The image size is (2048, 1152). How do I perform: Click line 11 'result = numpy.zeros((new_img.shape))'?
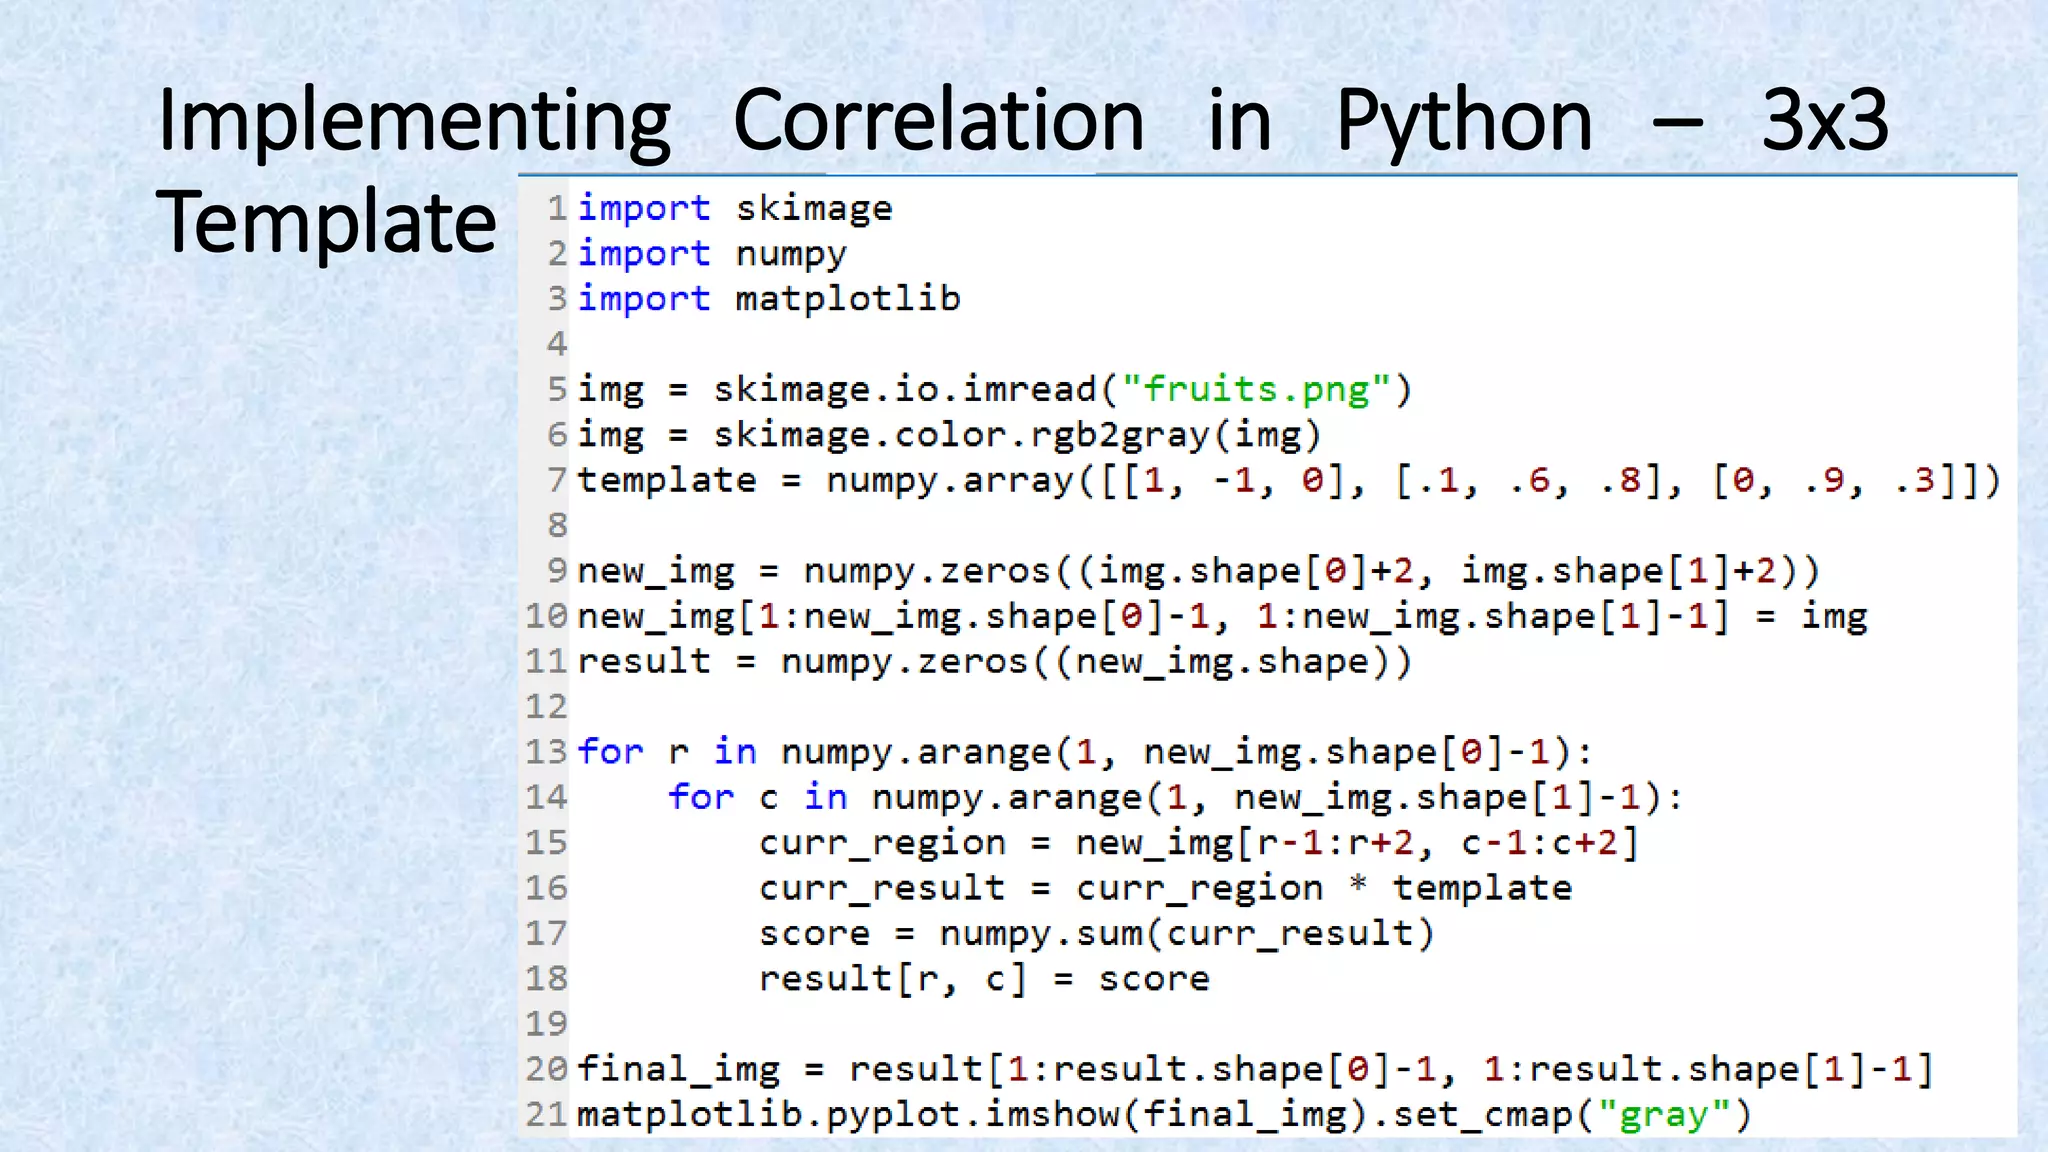point(995,661)
